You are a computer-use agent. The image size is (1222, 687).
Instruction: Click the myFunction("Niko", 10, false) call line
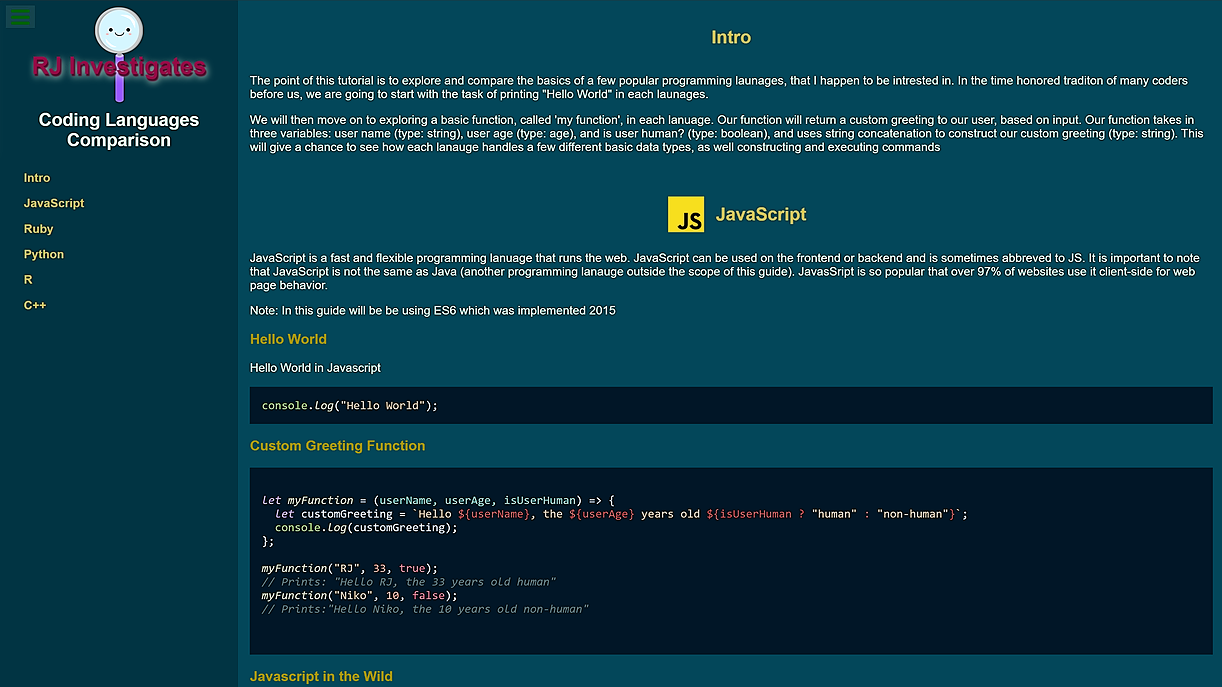click(360, 595)
